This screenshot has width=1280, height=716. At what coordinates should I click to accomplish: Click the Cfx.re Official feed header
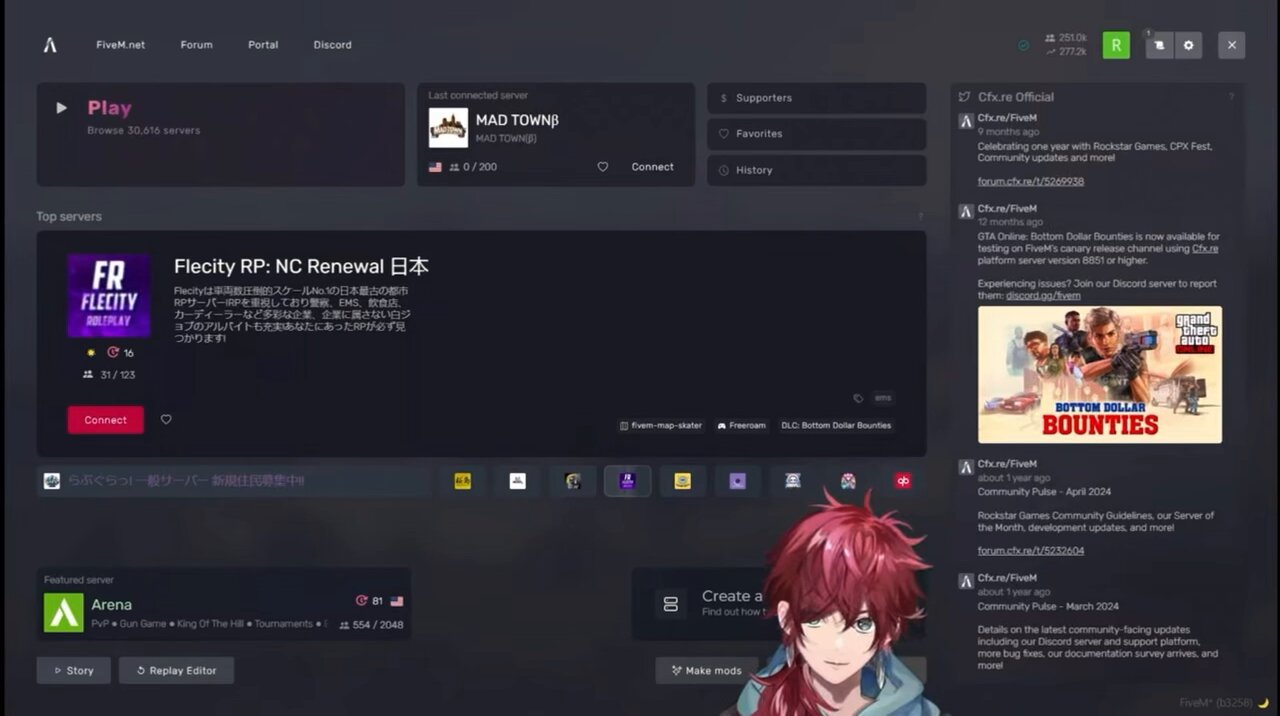tap(1016, 97)
